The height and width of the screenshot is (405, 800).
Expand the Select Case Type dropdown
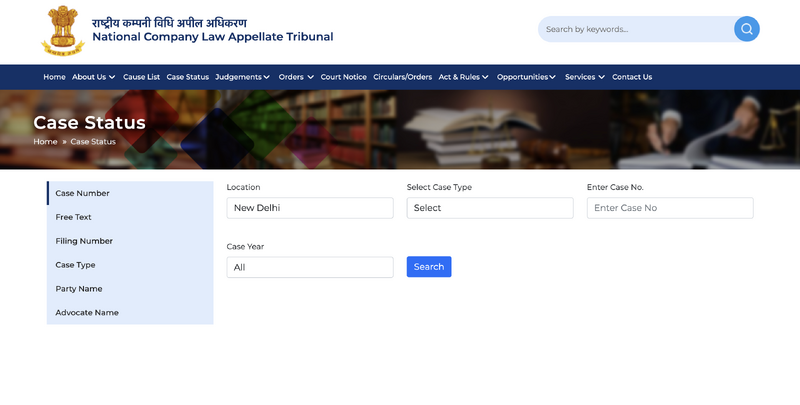[489, 208]
